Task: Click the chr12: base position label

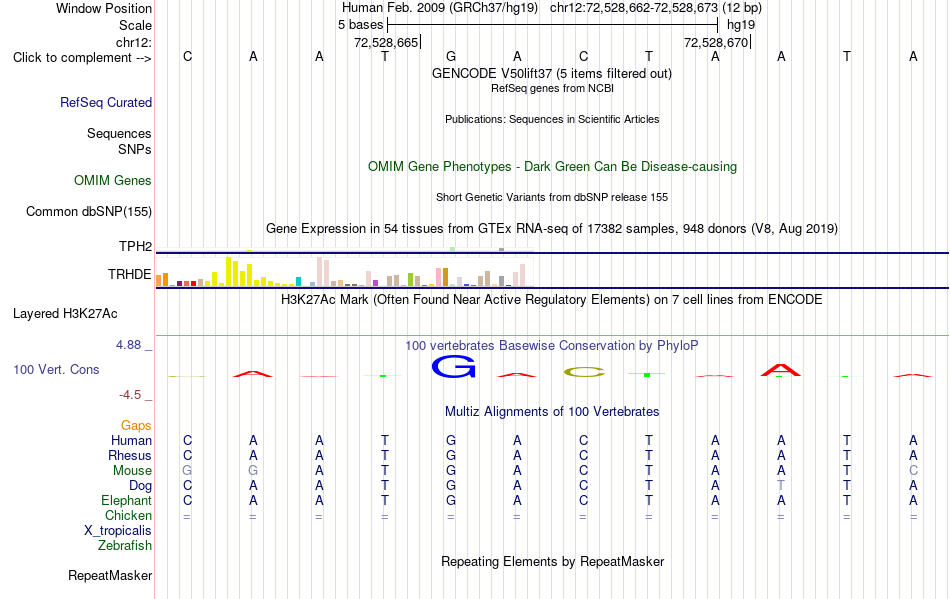Action: [133, 42]
